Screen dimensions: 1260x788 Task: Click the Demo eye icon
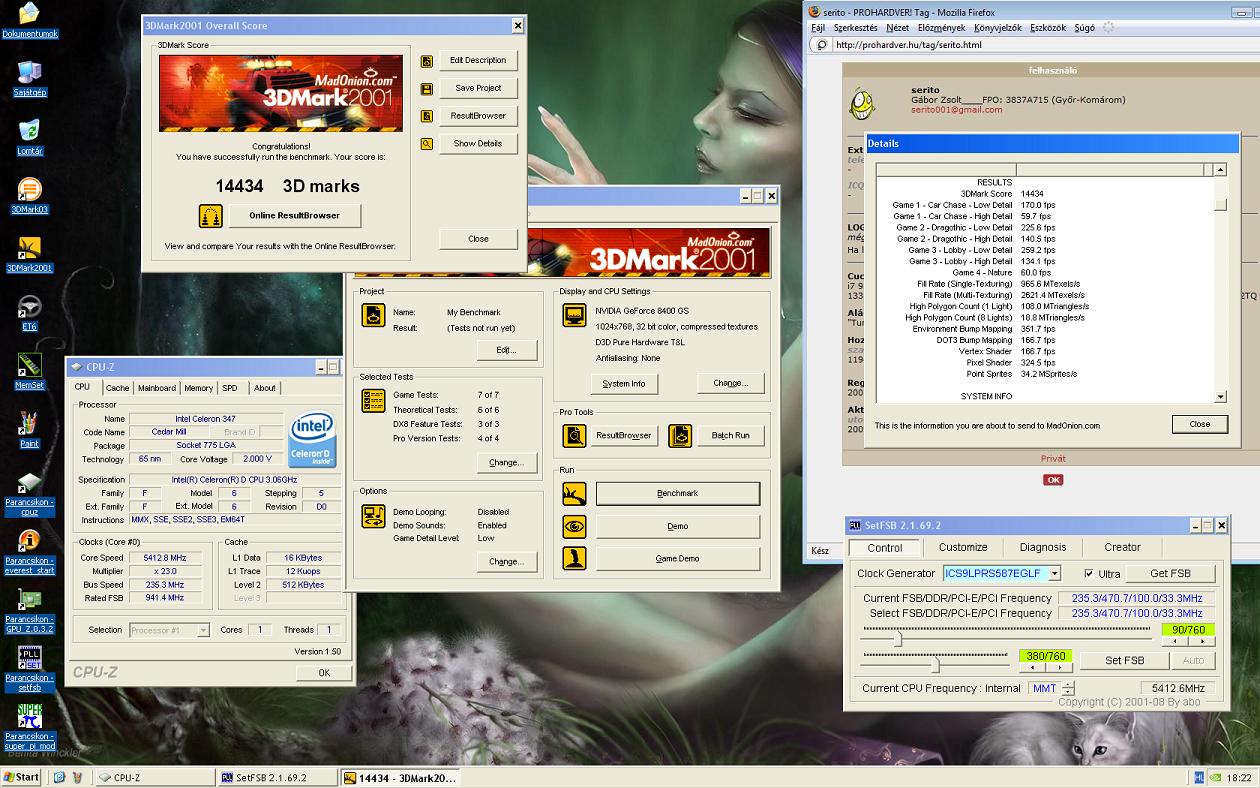[574, 526]
